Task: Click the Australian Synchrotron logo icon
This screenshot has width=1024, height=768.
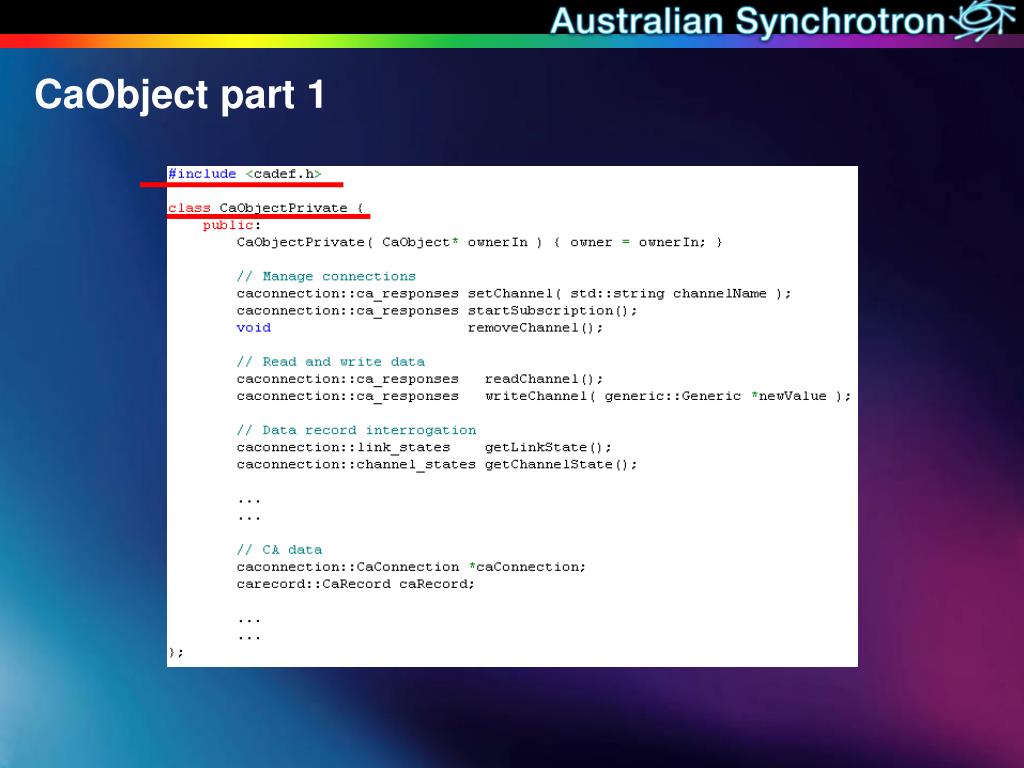Action: [982, 20]
